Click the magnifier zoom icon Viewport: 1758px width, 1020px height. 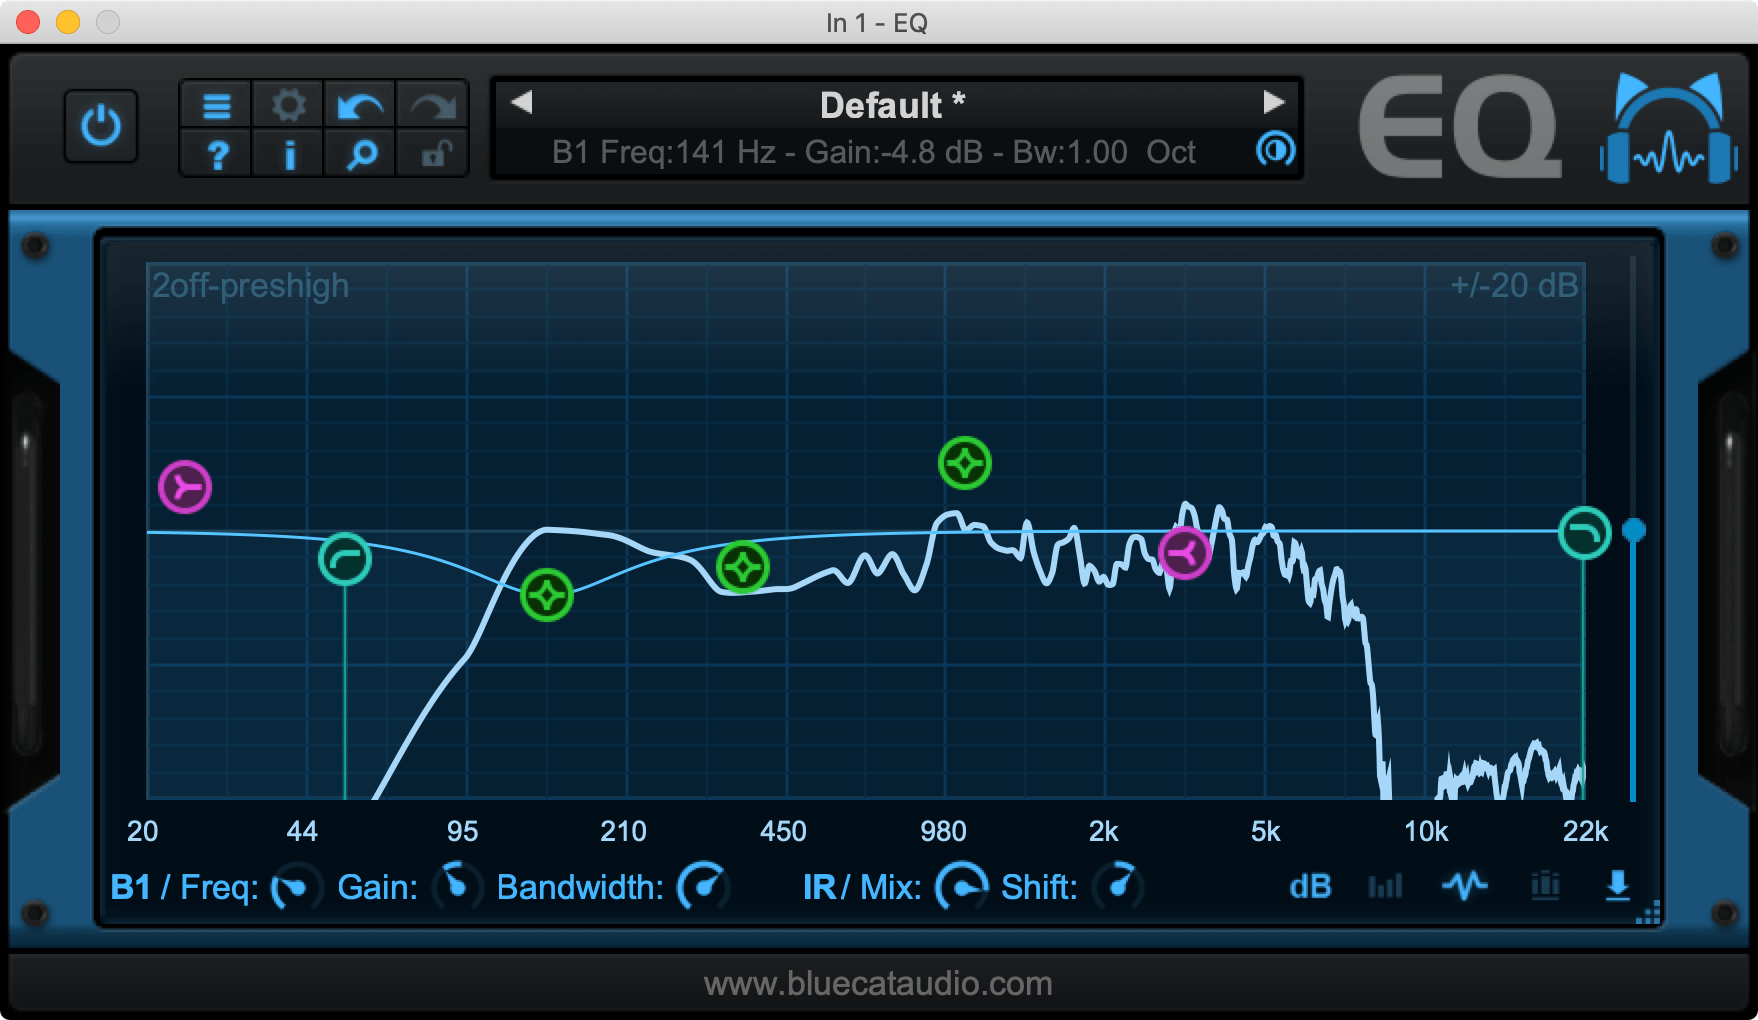[x=361, y=155]
